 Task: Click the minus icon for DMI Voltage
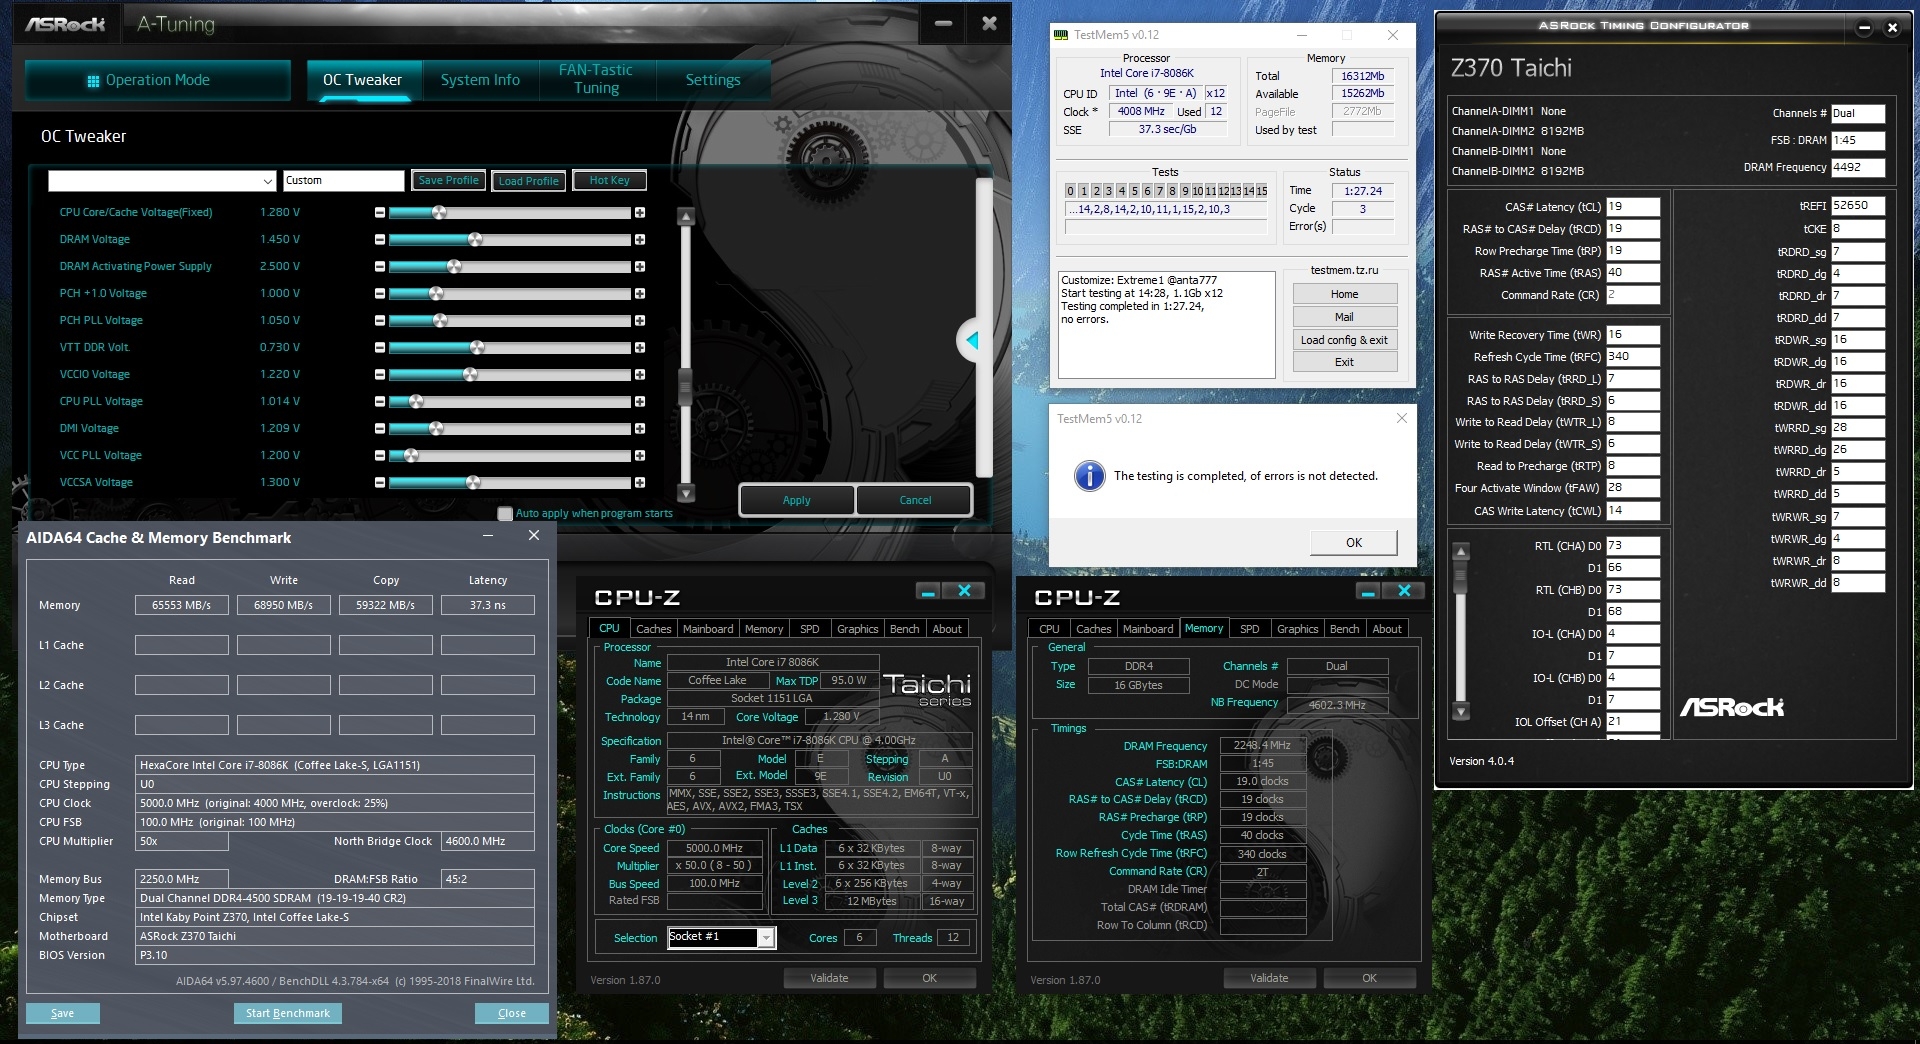pyautogui.click(x=380, y=429)
